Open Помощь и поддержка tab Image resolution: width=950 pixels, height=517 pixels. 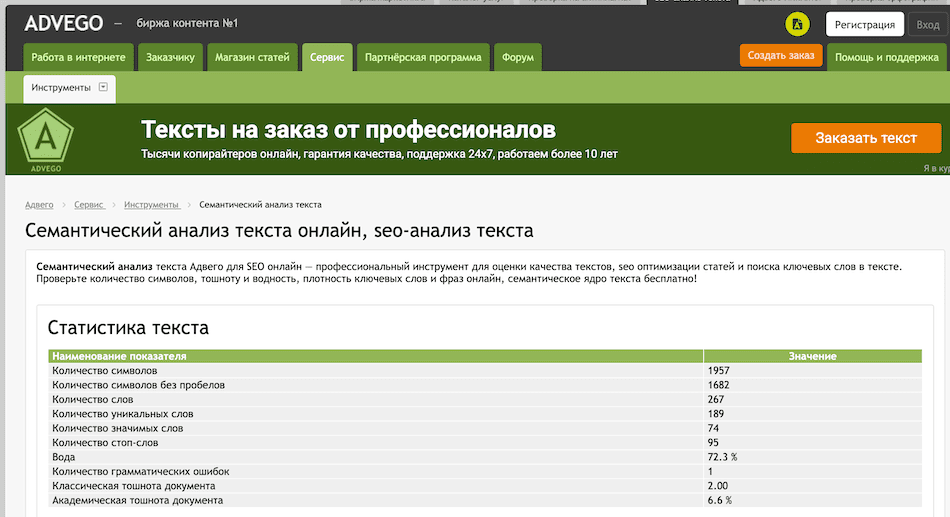point(886,57)
